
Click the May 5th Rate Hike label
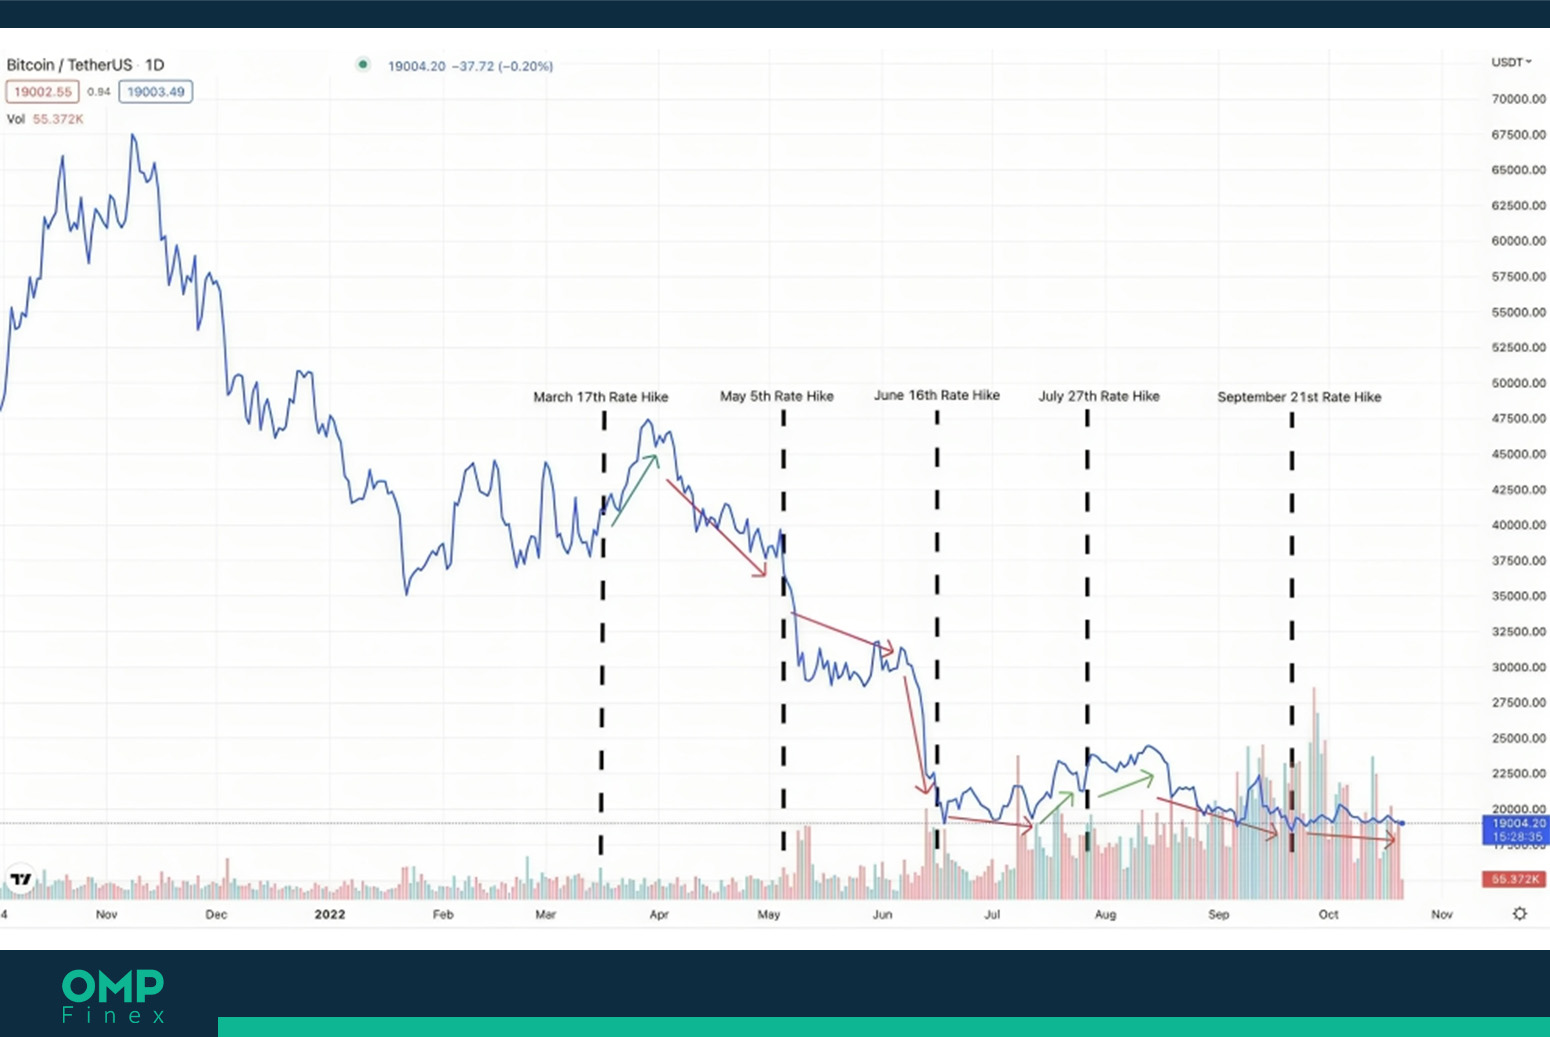coord(777,396)
